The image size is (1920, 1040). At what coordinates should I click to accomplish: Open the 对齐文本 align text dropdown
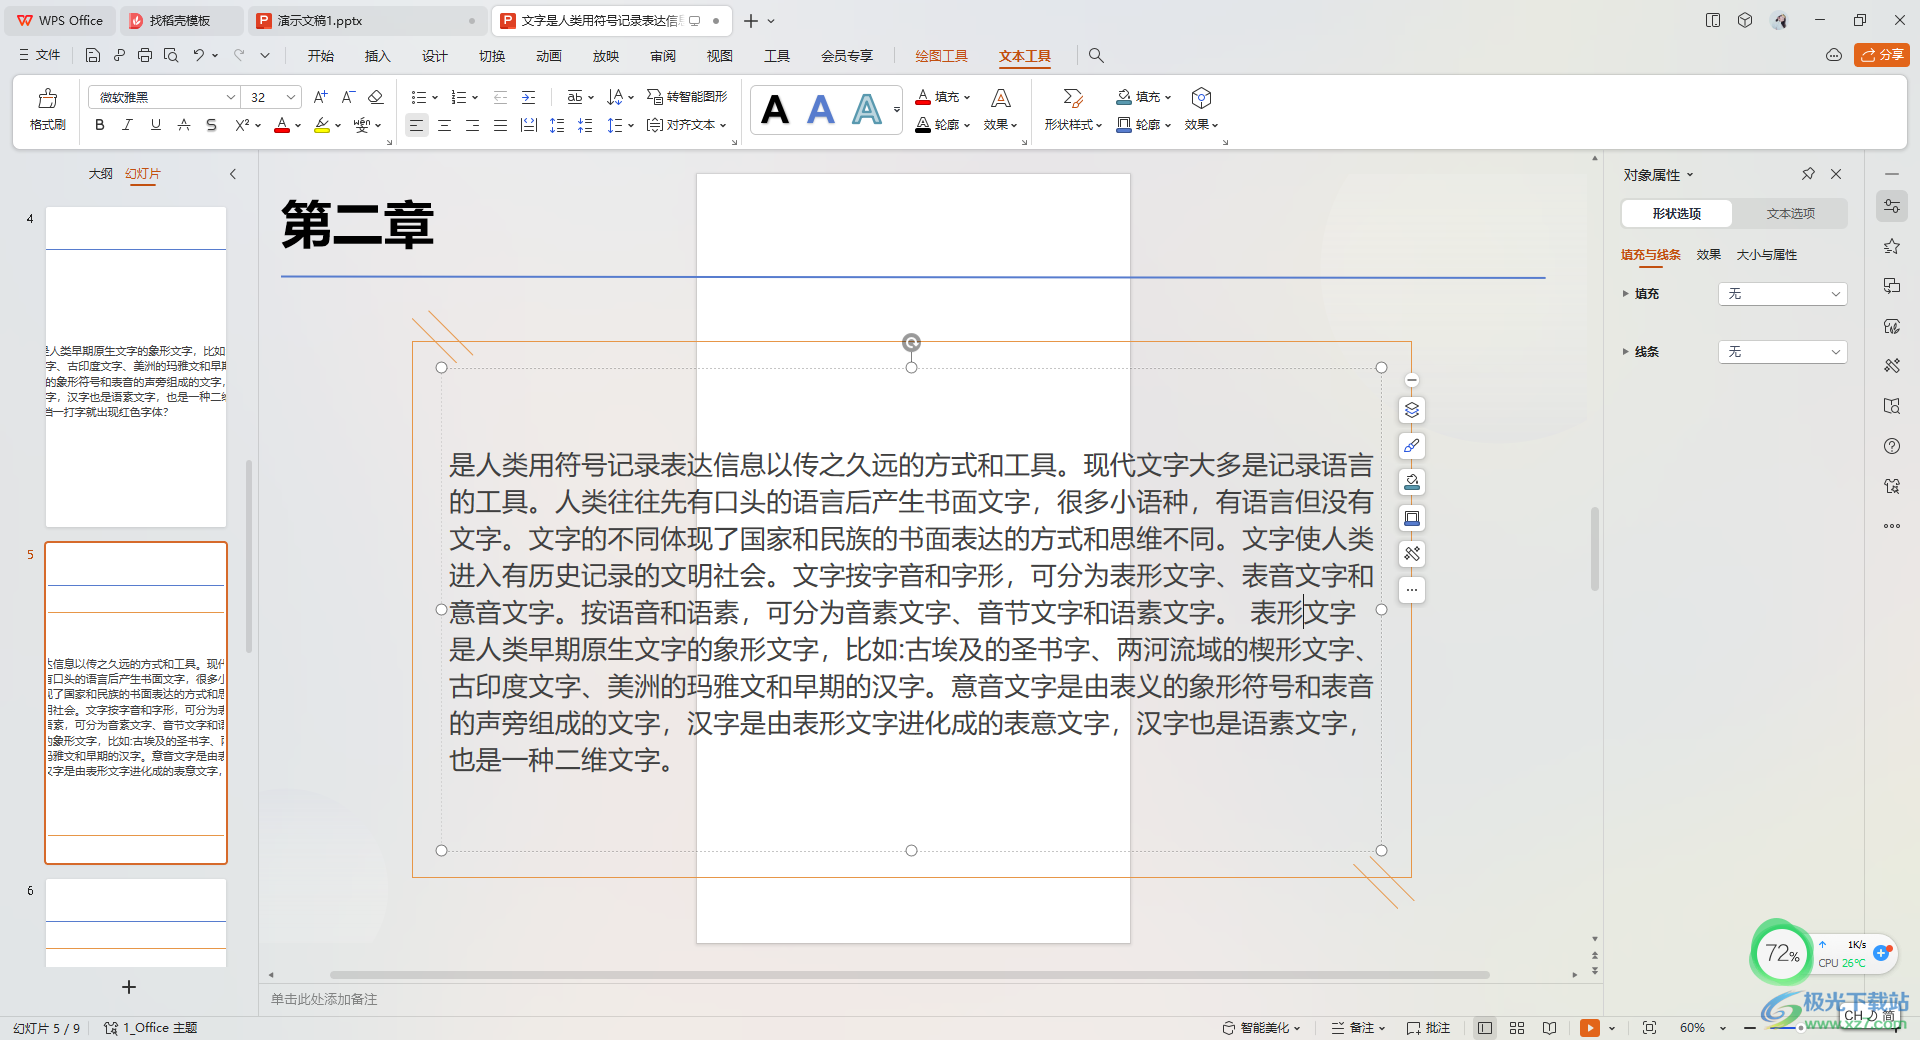point(686,125)
